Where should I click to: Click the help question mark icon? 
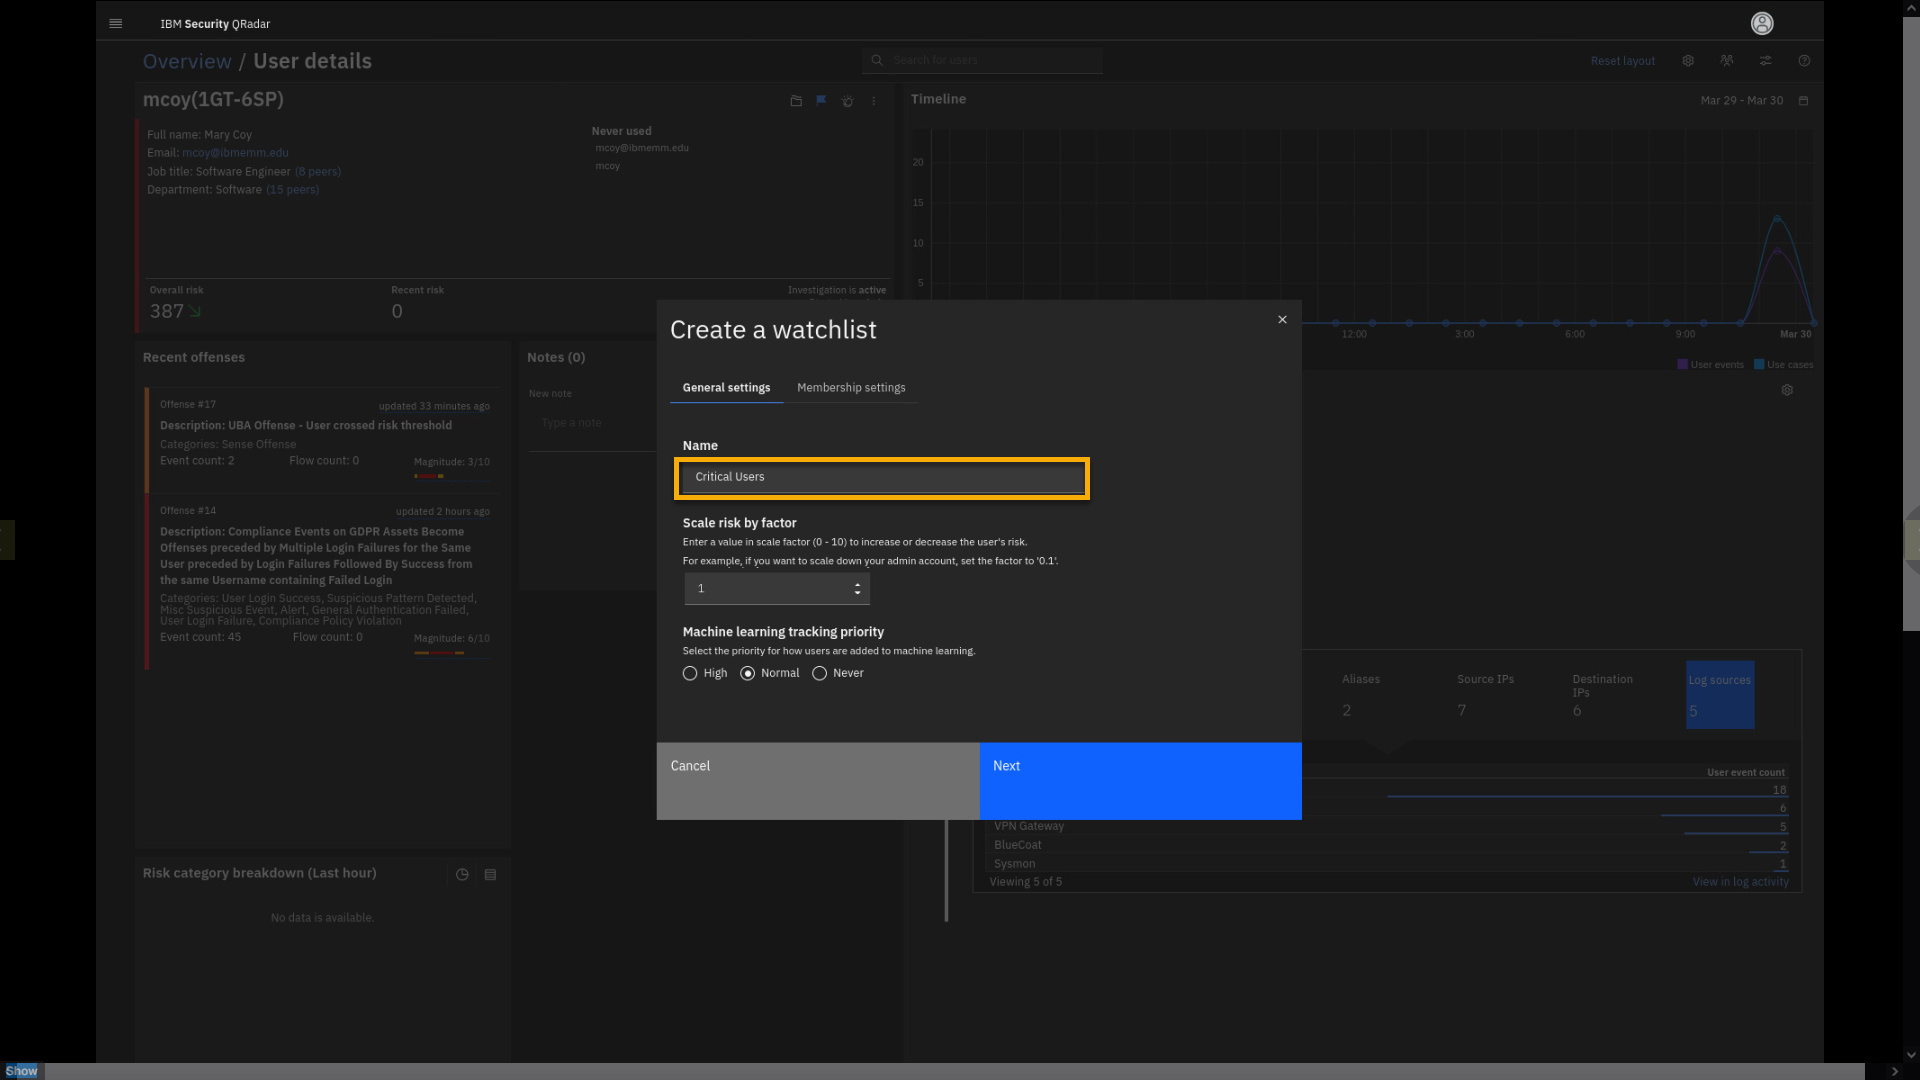click(x=1804, y=61)
